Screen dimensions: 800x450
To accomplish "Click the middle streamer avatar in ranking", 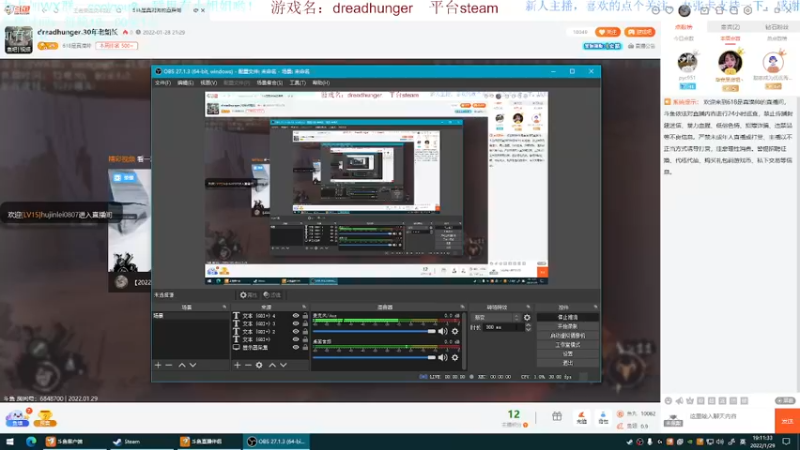I will tap(730, 64).
